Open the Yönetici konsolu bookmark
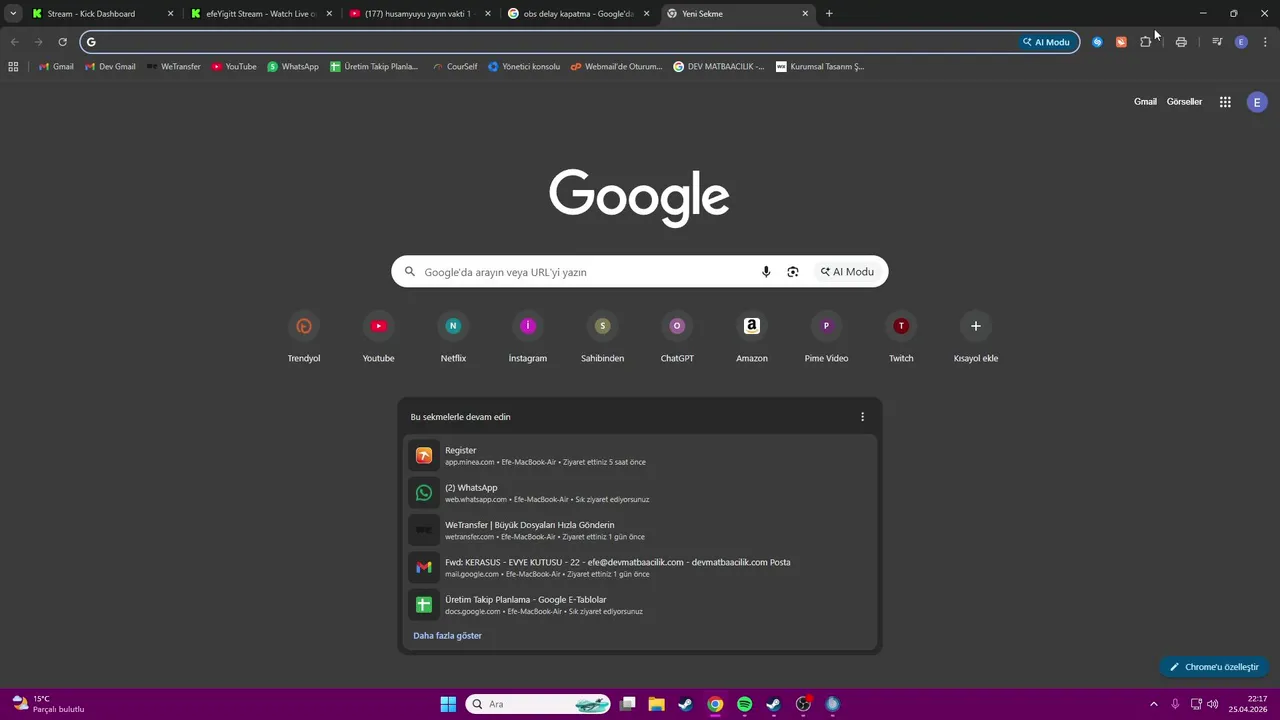The image size is (1280, 720). 524,67
